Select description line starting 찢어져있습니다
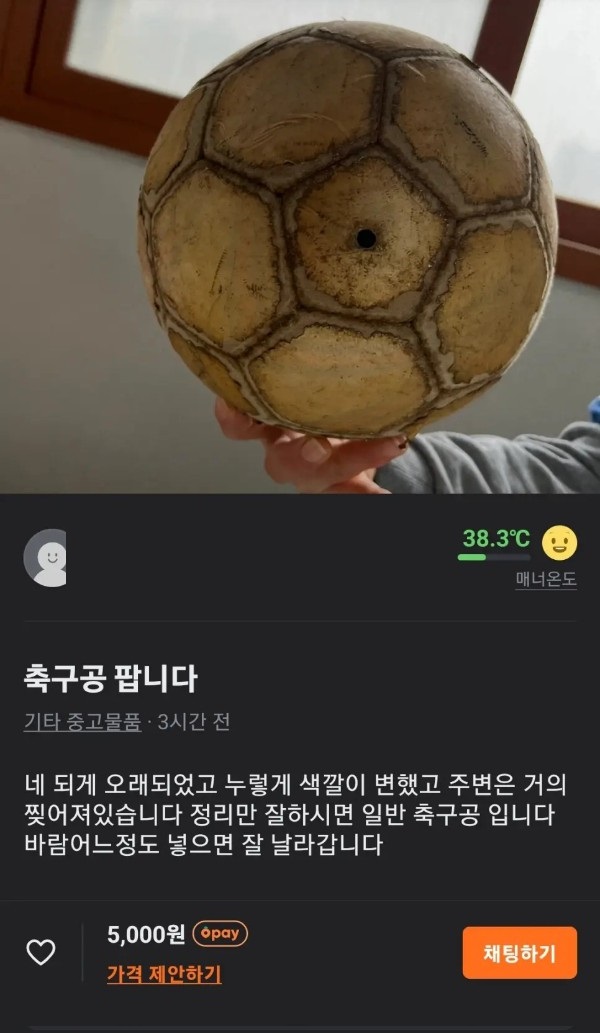The image size is (600, 1033). pos(290,815)
